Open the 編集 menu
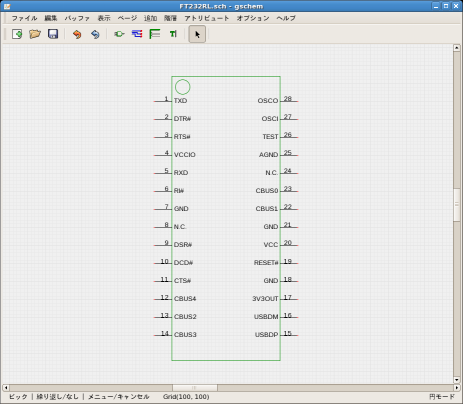This screenshot has width=463, height=404. (51, 18)
